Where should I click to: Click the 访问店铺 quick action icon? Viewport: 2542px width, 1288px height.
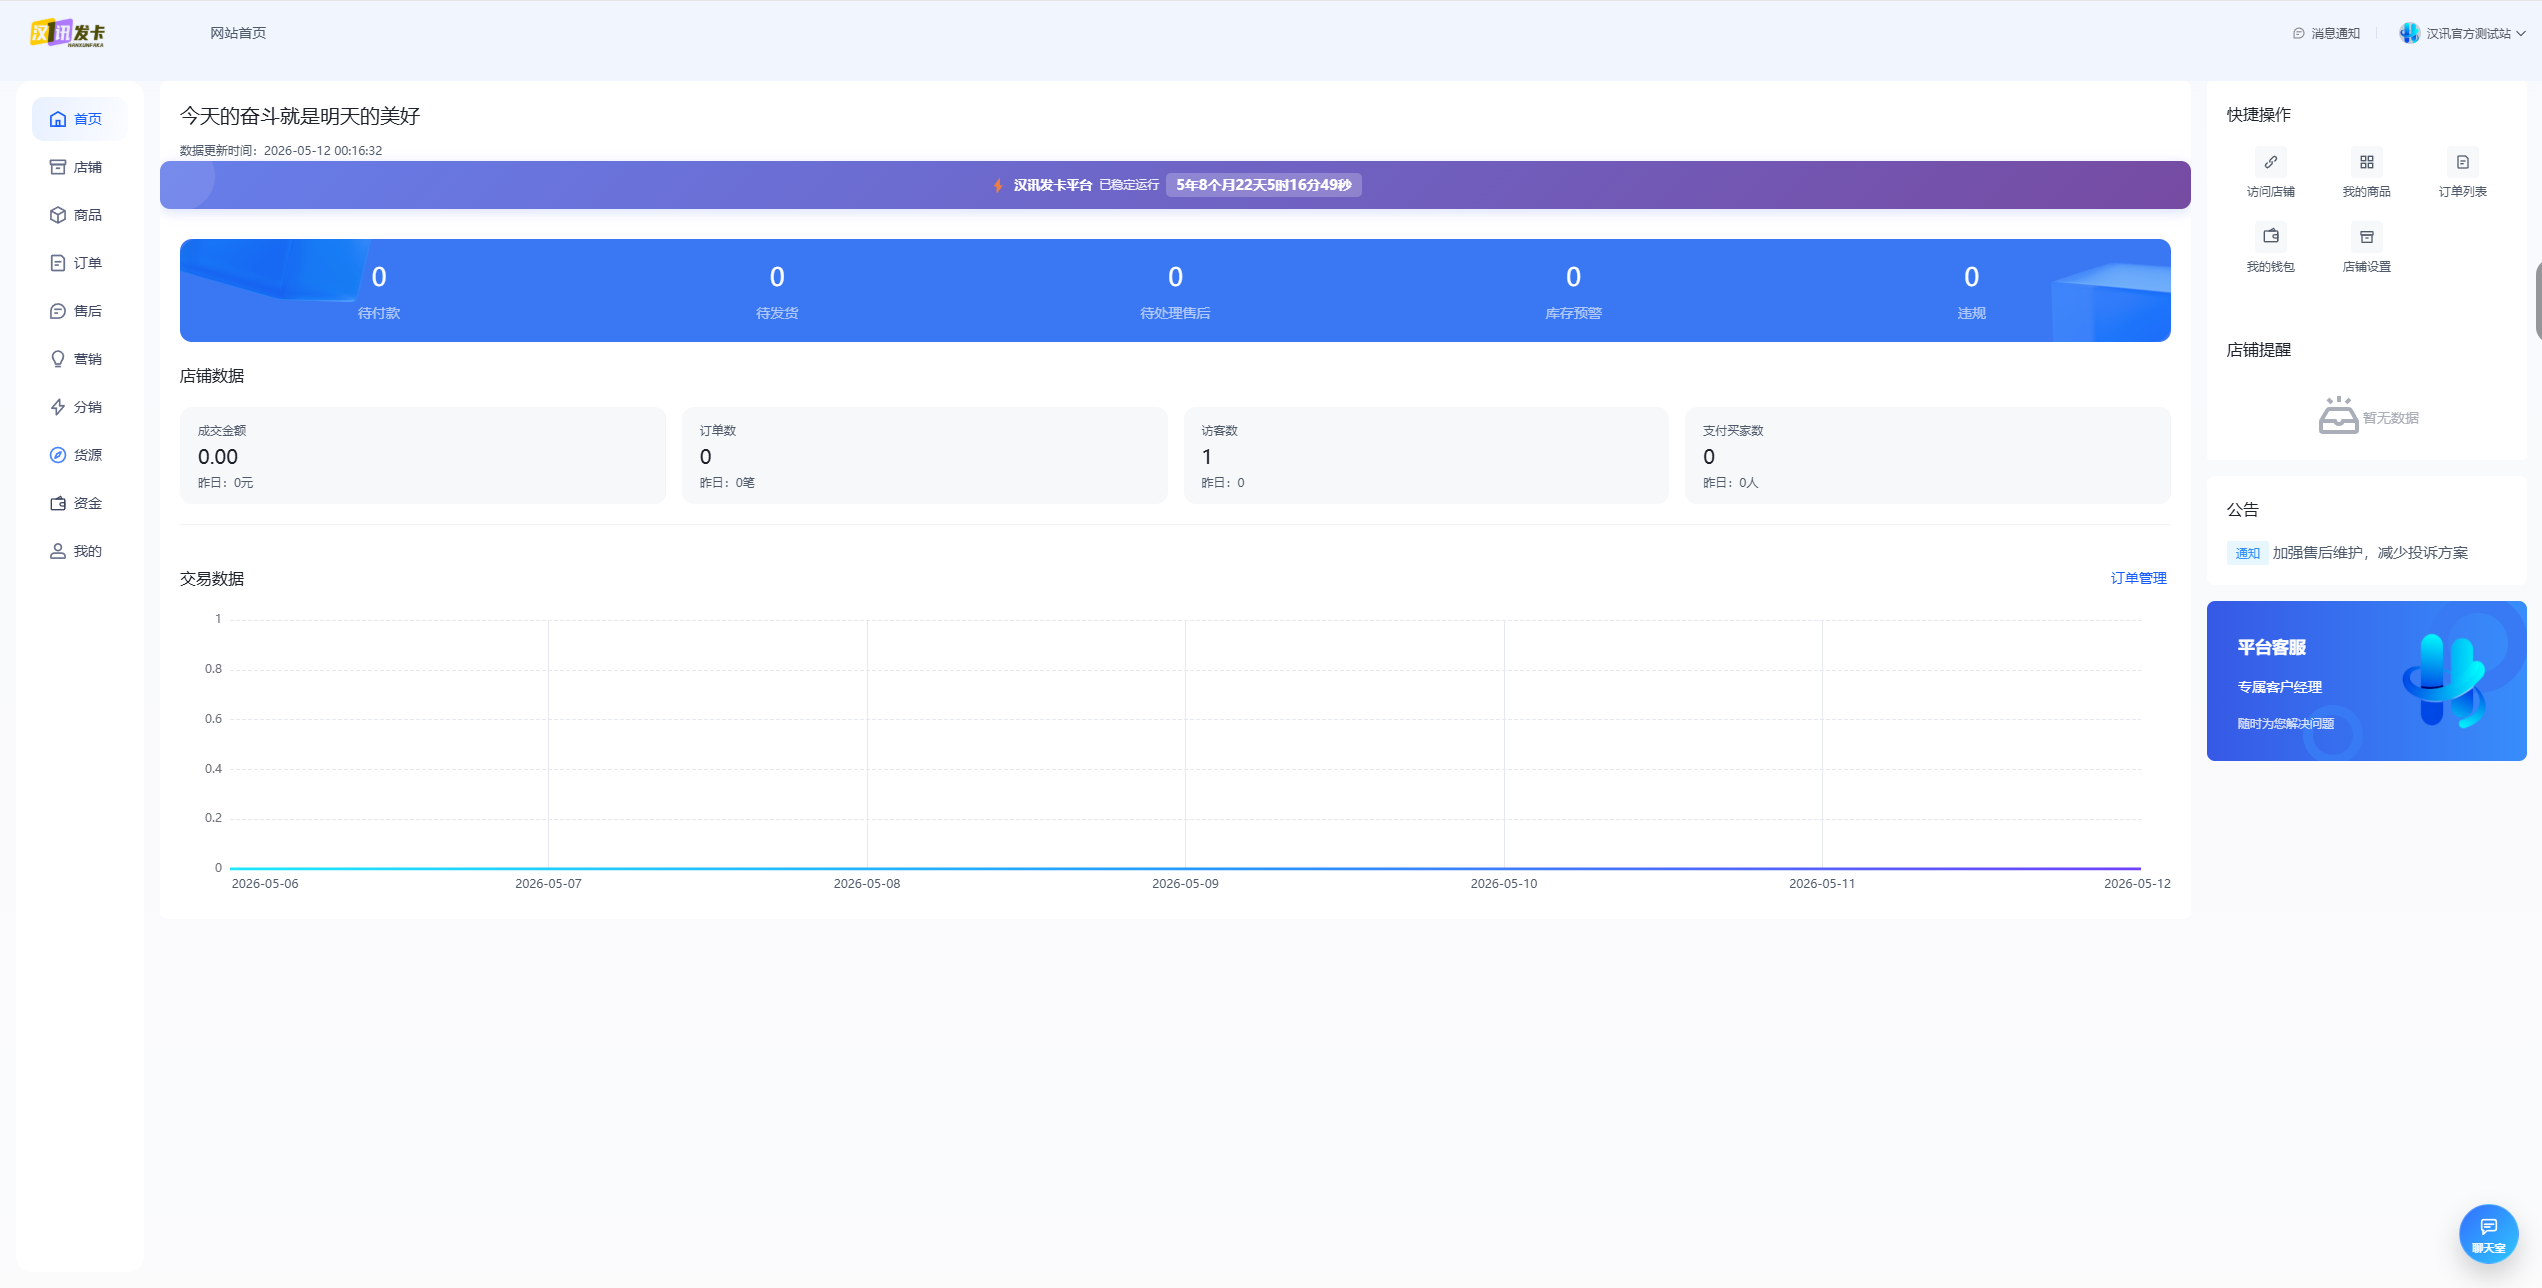click(x=2270, y=162)
